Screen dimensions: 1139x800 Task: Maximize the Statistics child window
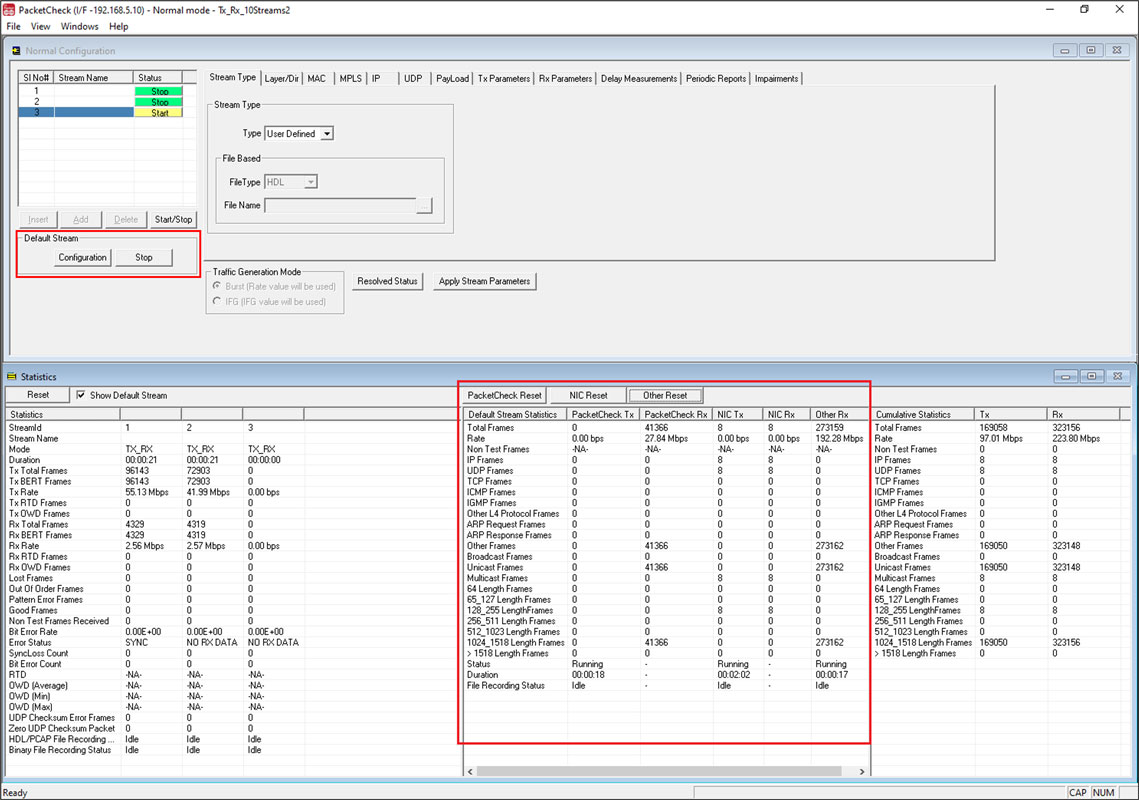tap(1091, 376)
